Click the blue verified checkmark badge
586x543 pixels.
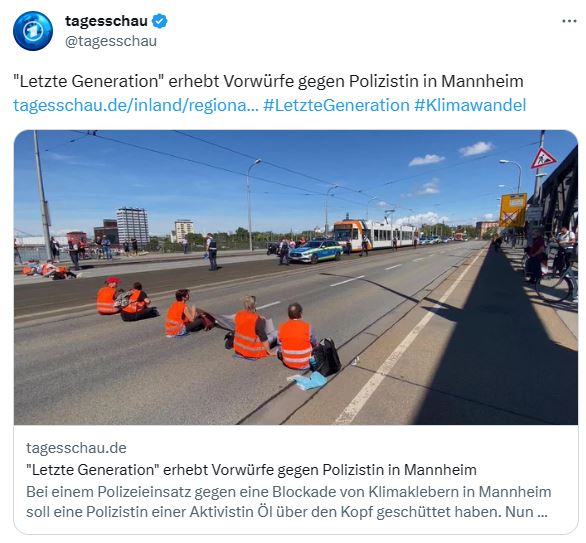click(160, 21)
